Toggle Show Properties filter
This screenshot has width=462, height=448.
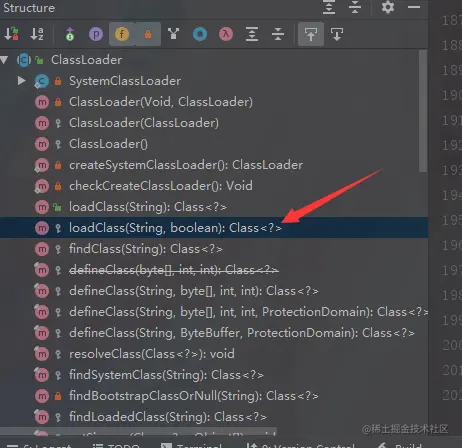tap(96, 34)
